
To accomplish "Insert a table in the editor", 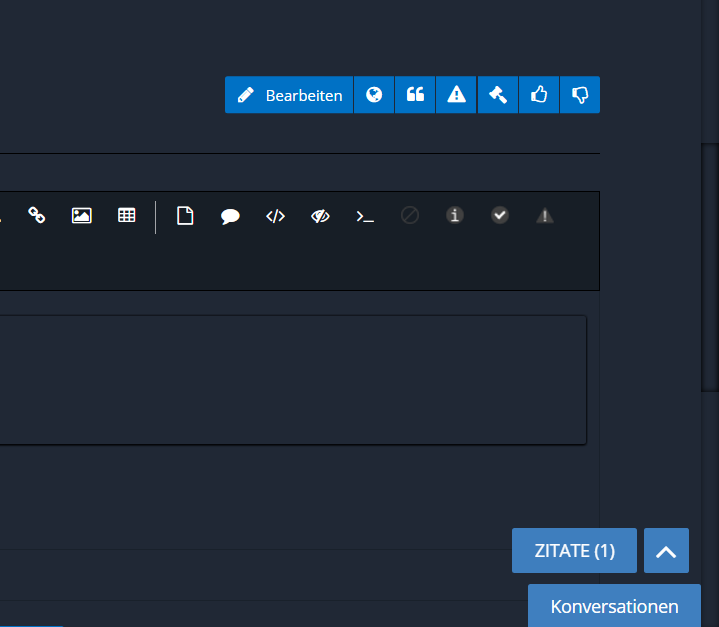I will coord(127,215).
